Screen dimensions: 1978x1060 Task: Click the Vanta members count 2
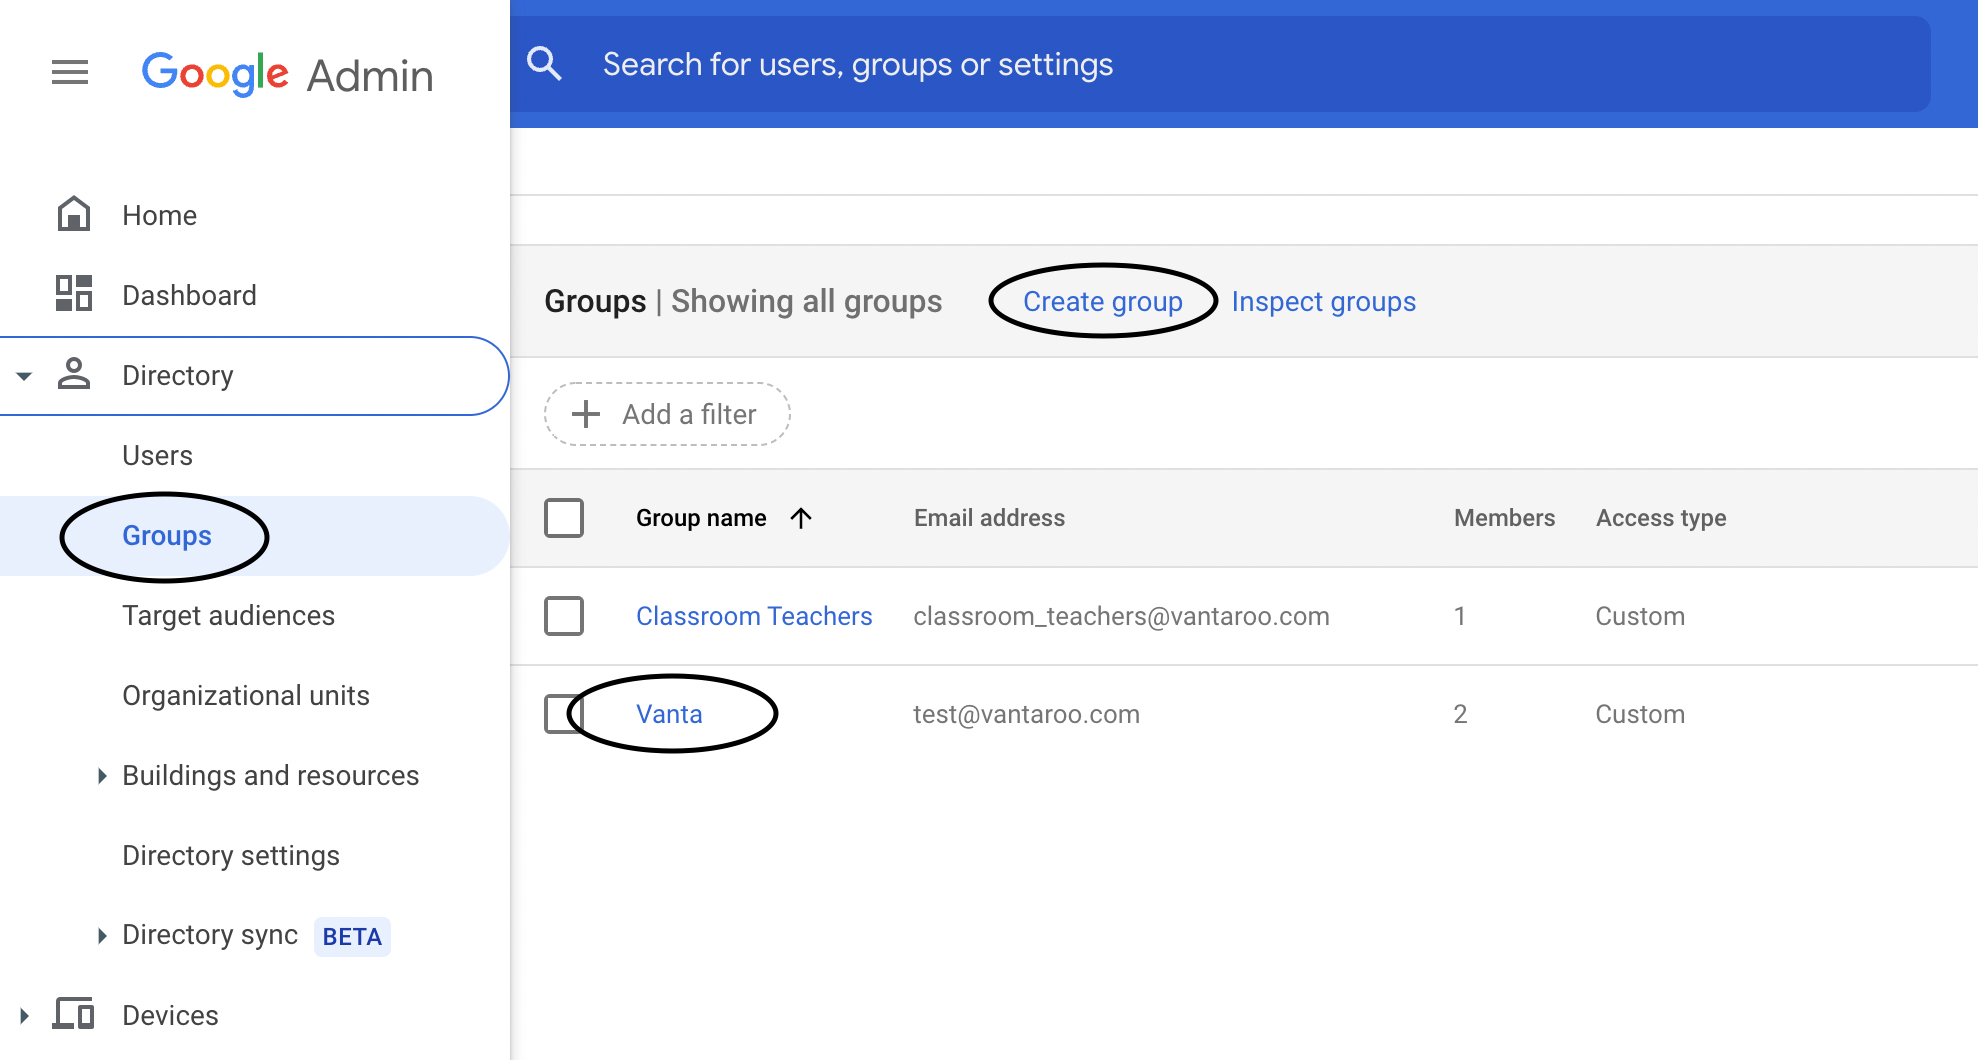click(1460, 714)
